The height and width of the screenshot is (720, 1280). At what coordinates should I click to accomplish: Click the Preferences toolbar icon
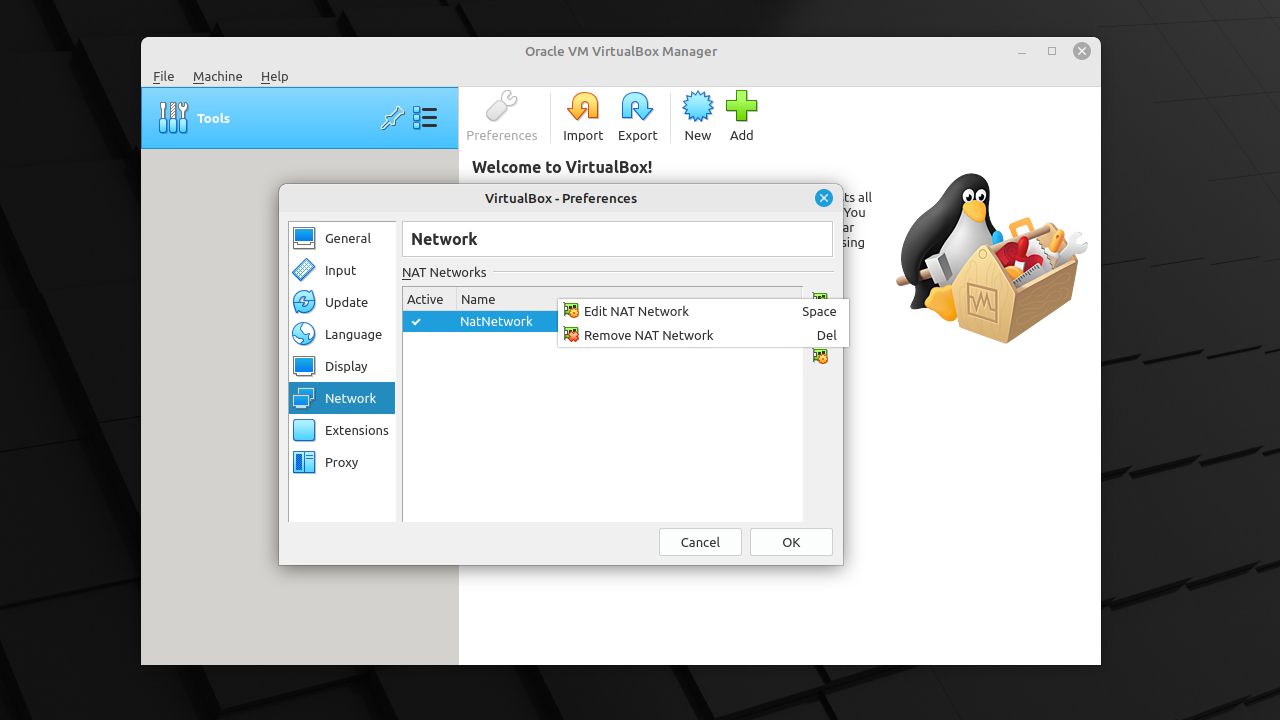(x=501, y=117)
